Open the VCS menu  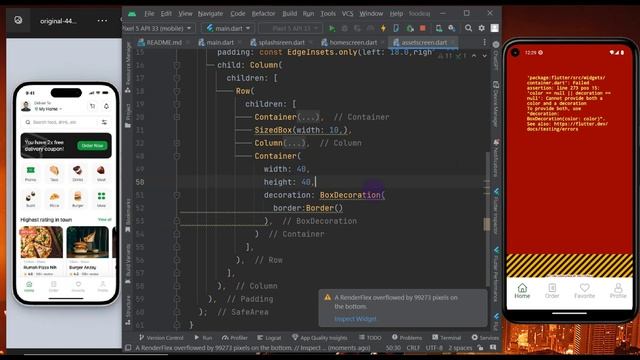click(347, 13)
